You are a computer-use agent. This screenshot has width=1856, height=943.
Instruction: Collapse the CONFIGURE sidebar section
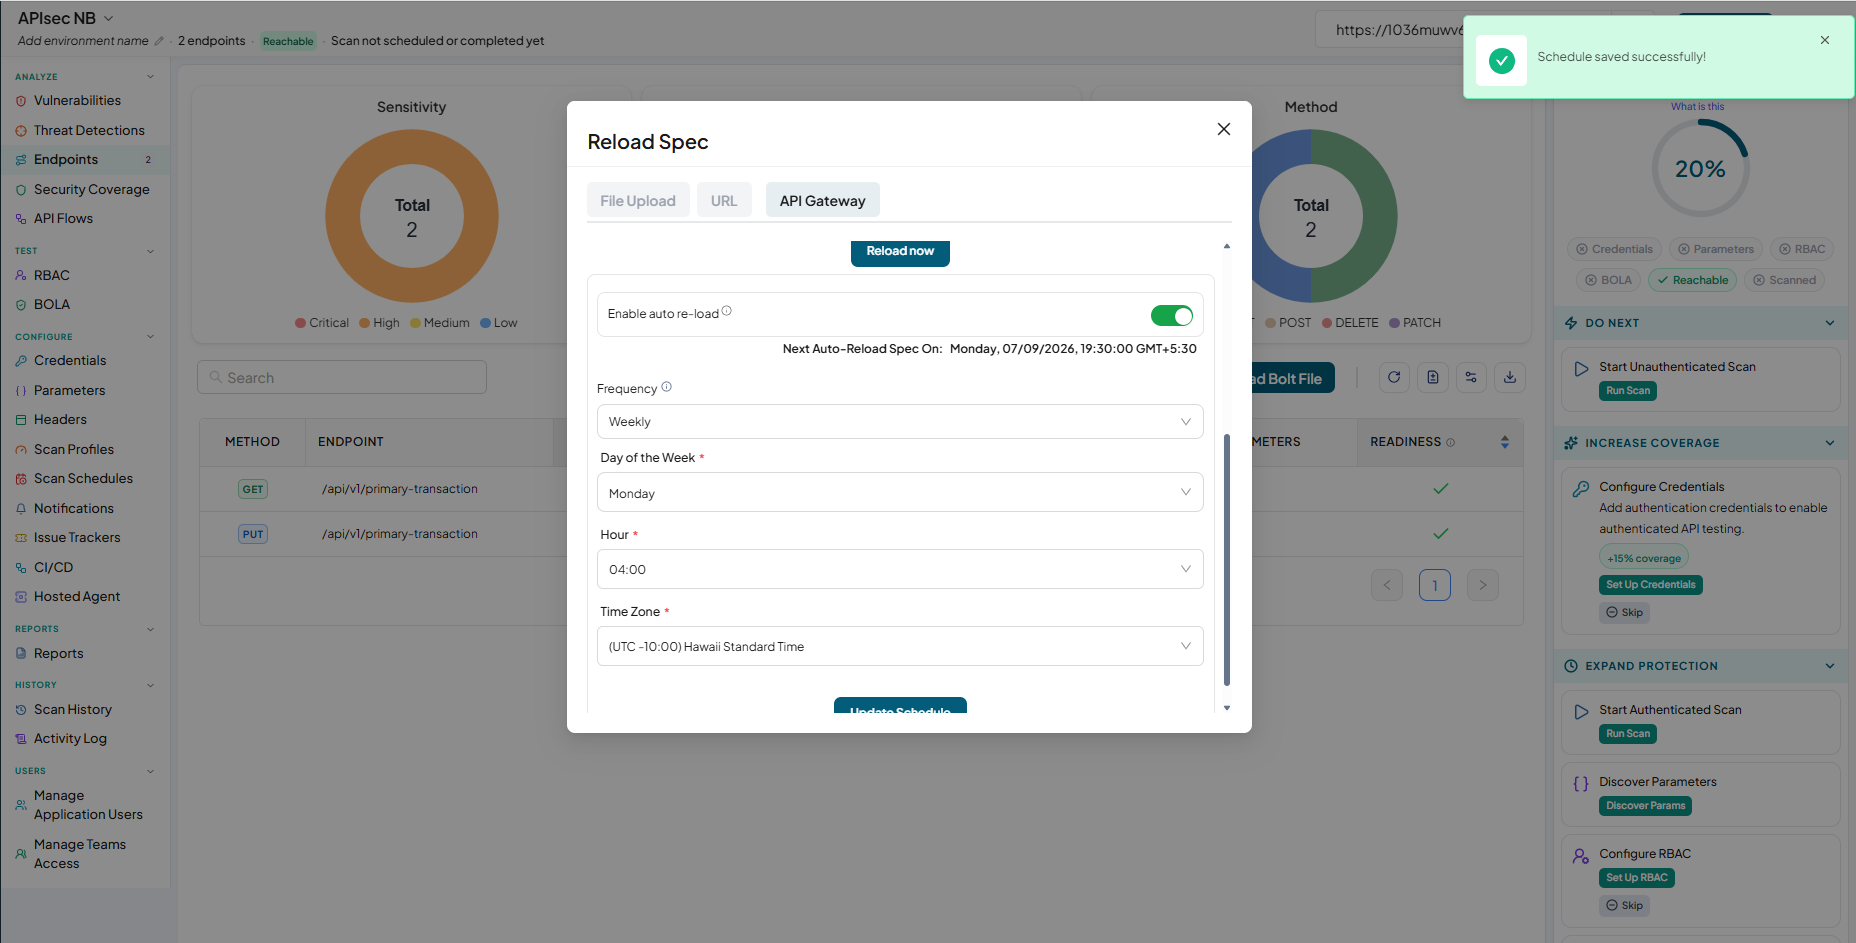tap(151, 337)
